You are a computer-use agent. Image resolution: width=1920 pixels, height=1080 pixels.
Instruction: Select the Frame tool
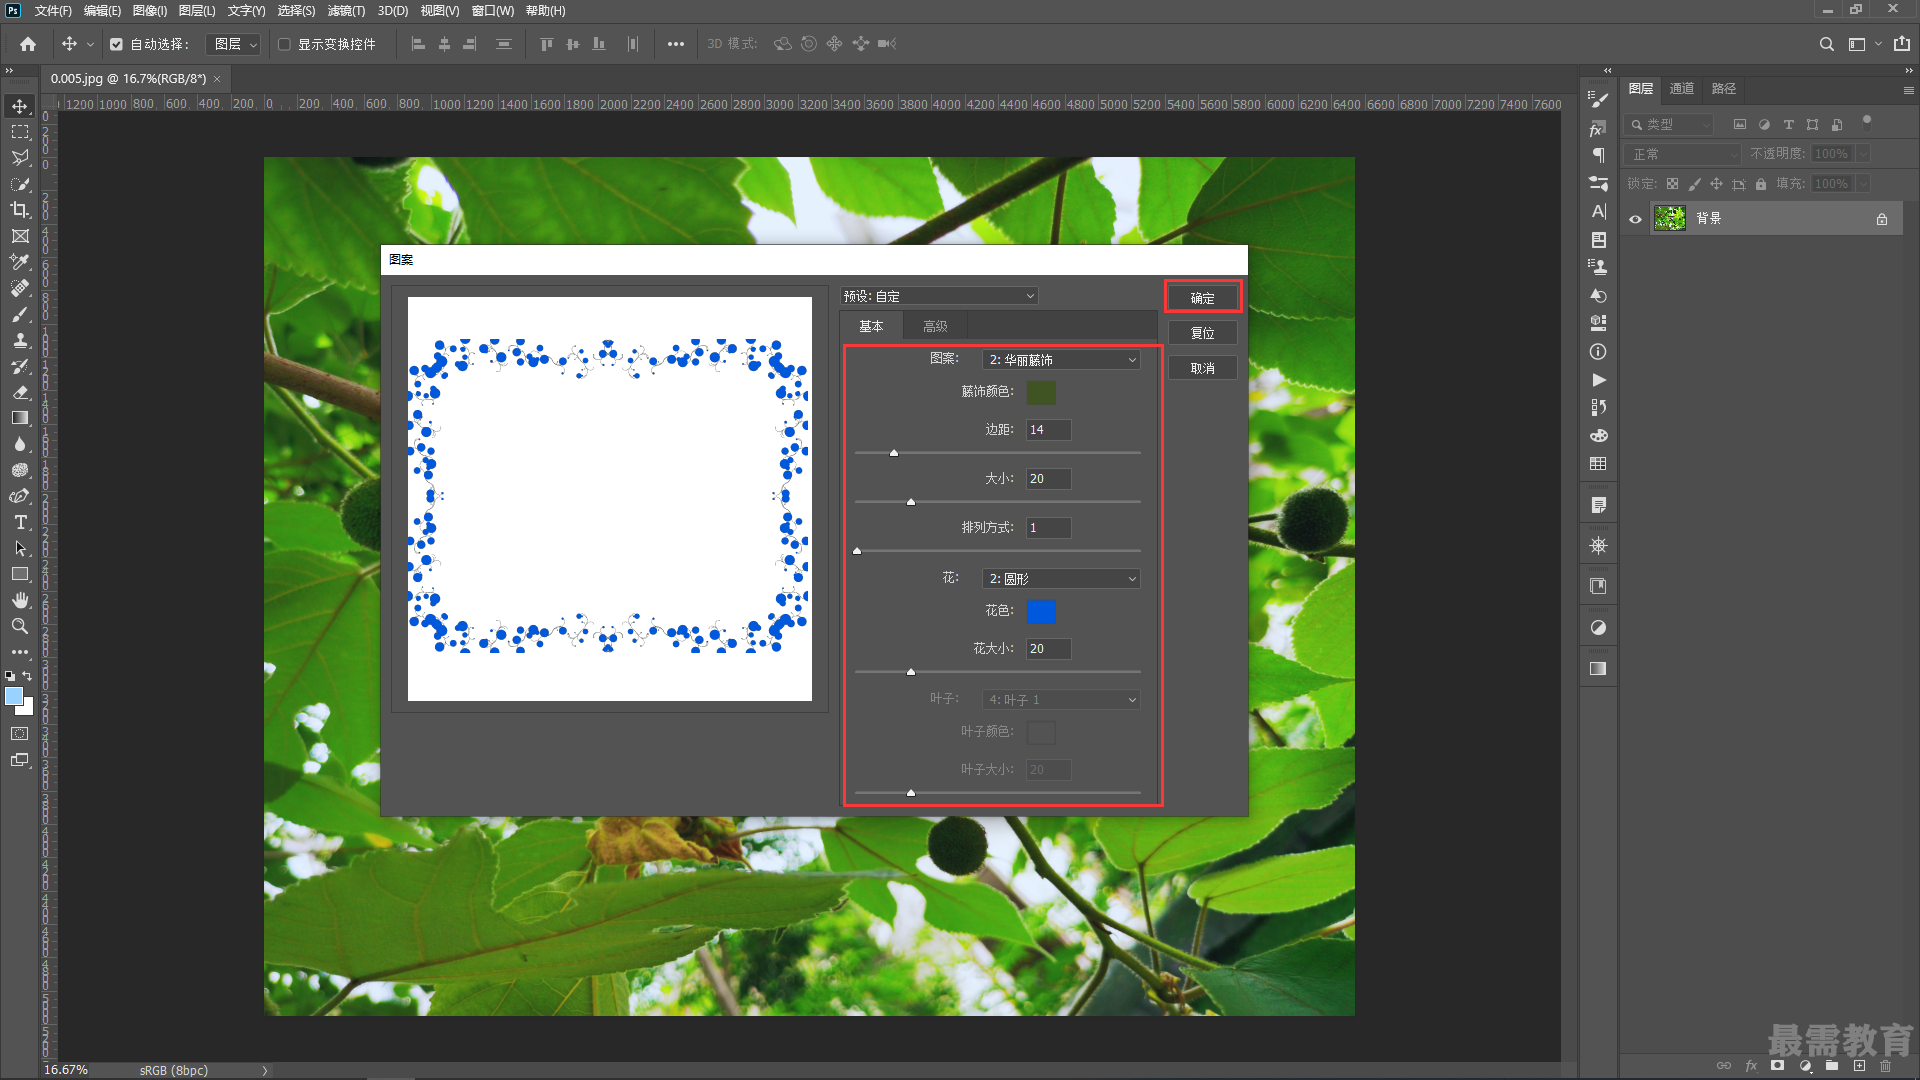tap(20, 236)
